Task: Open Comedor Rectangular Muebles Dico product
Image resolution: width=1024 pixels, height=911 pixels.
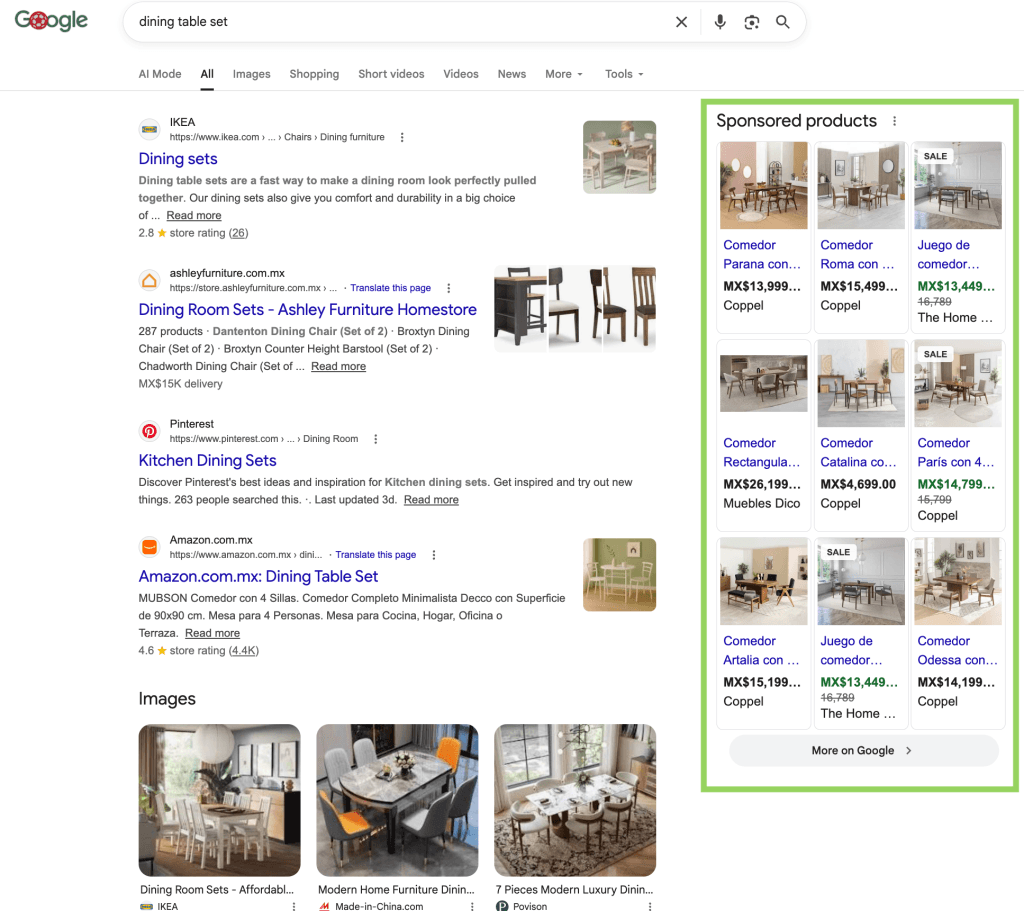Action: [x=763, y=434]
